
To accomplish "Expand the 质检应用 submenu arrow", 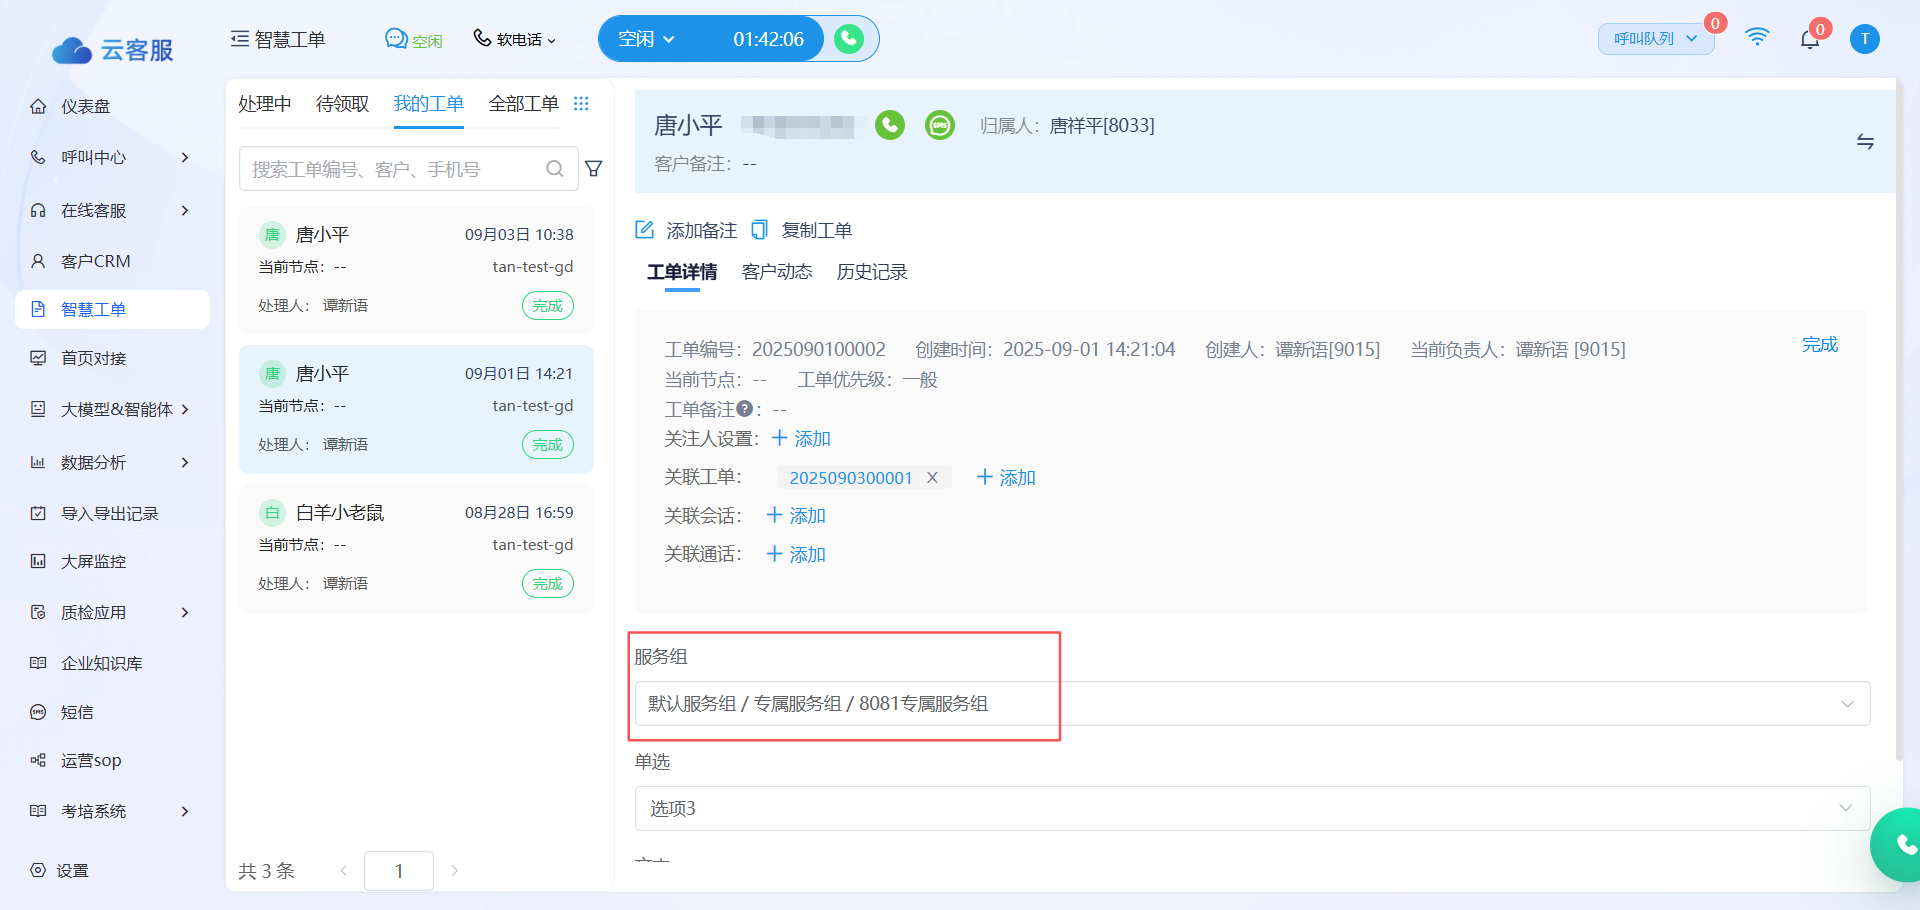I will pyautogui.click(x=185, y=612).
